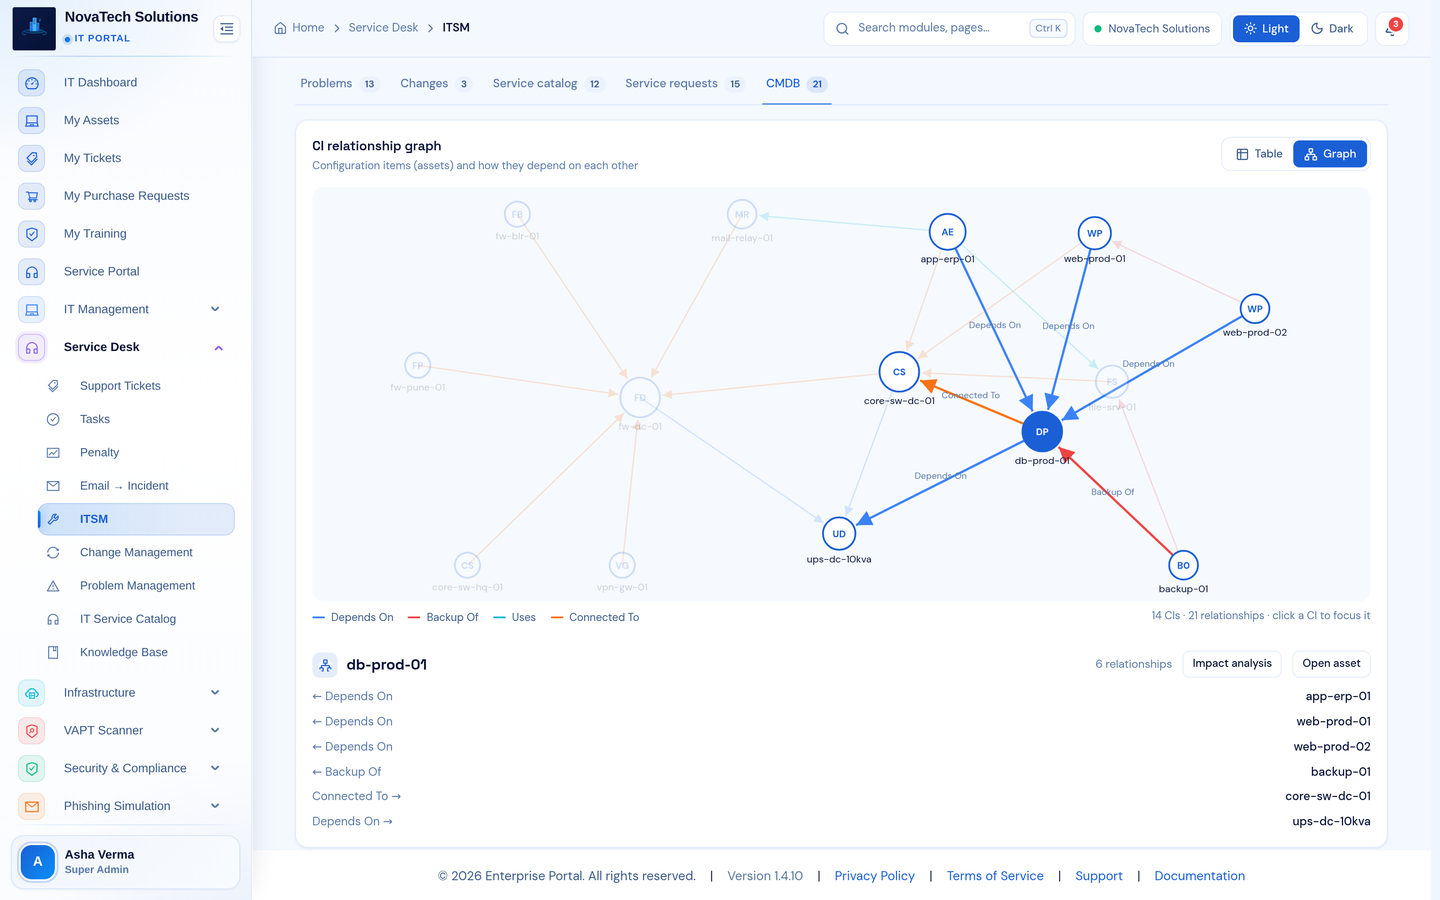Open the notifications bell icon
1440x900 pixels.
1391,29
